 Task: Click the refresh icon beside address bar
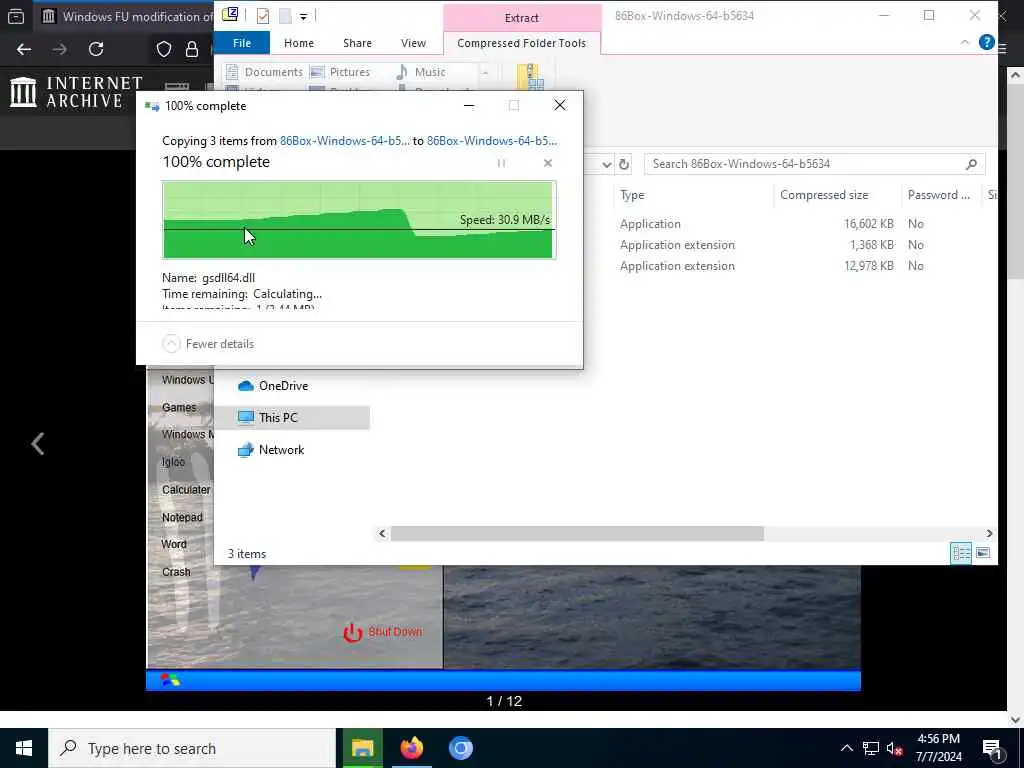pos(624,164)
